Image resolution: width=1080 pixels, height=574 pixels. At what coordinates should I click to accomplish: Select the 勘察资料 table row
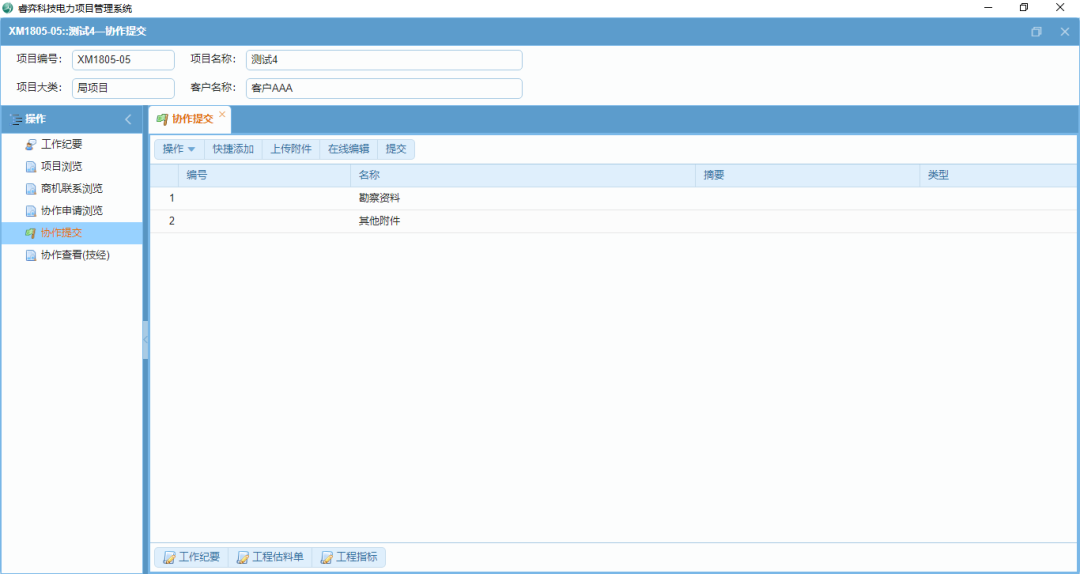(x=380, y=198)
